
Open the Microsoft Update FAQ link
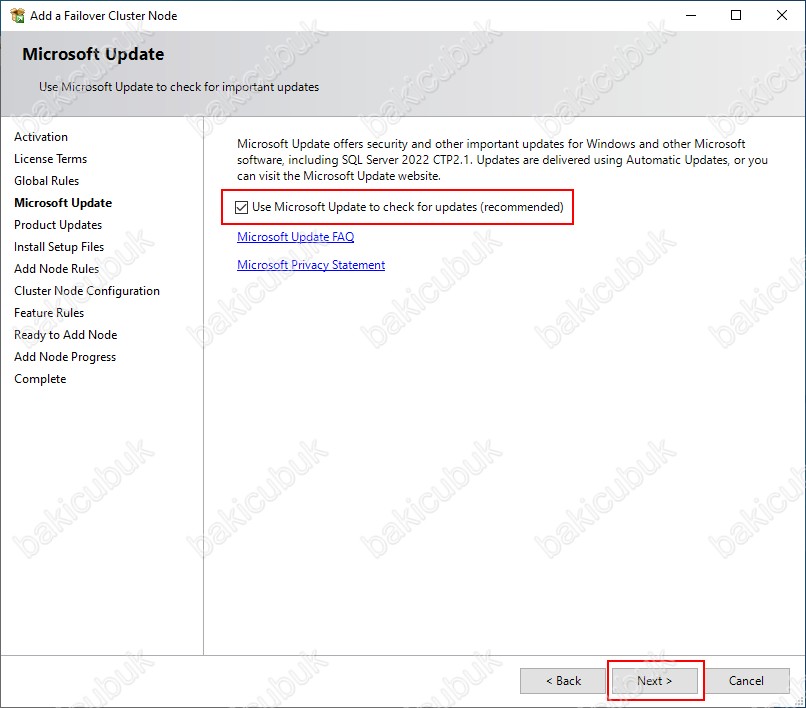click(296, 237)
